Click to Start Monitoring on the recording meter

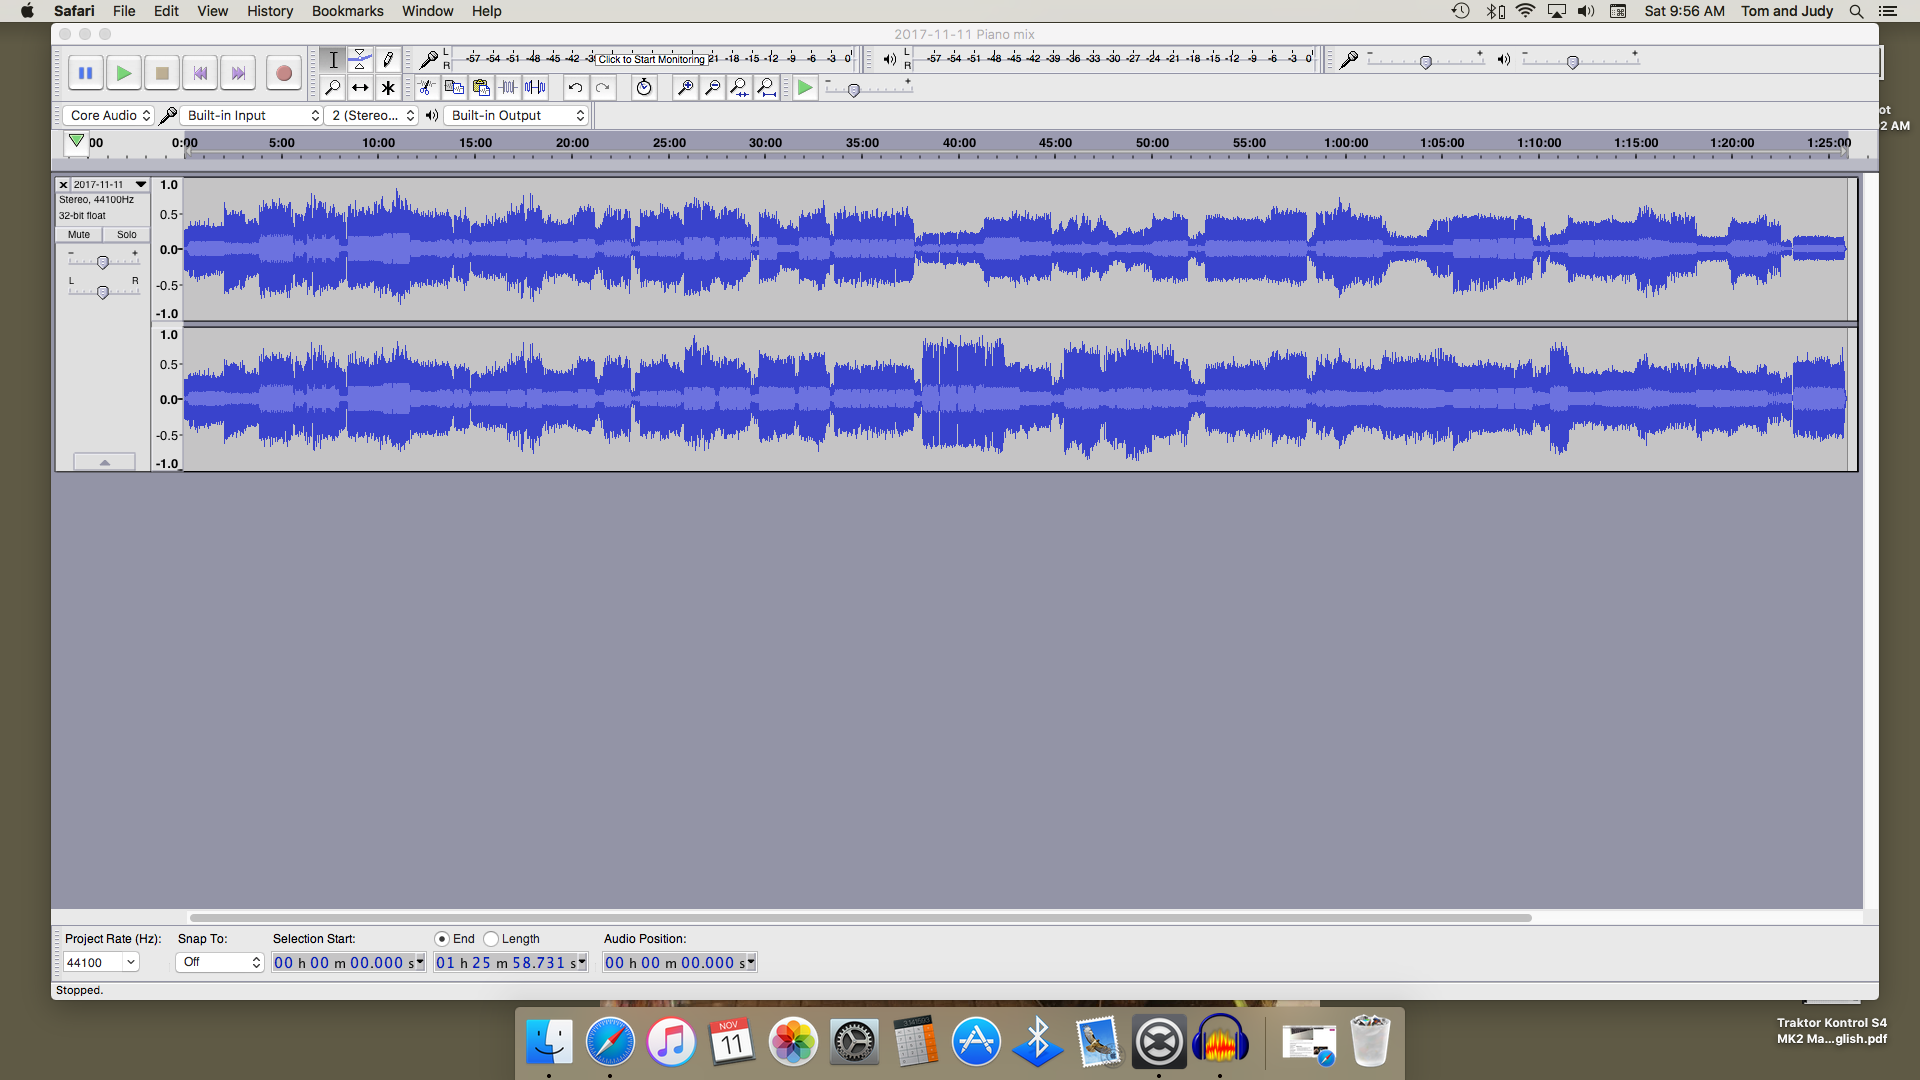651,59
